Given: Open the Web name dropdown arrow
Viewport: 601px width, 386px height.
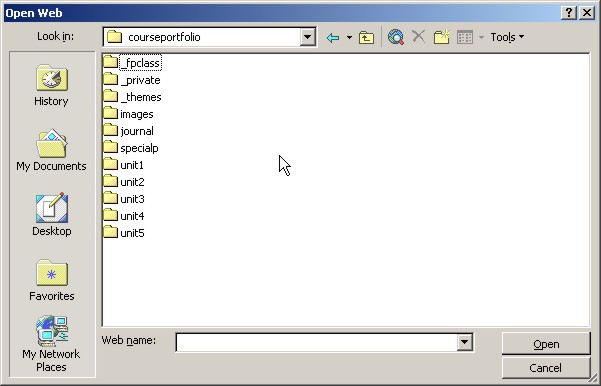Looking at the screenshot, I should tap(464, 342).
